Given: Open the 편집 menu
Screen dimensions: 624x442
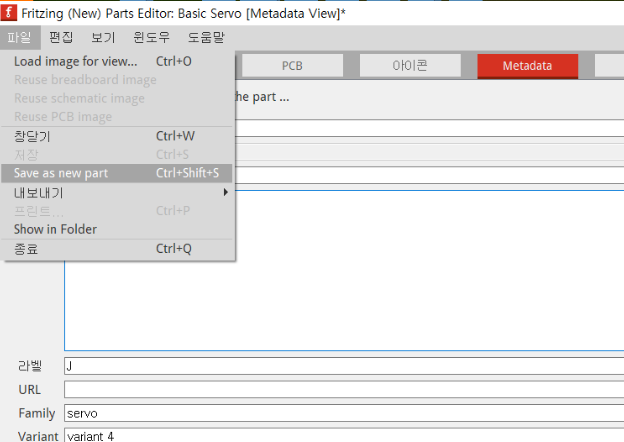Looking at the screenshot, I should pos(61,37).
